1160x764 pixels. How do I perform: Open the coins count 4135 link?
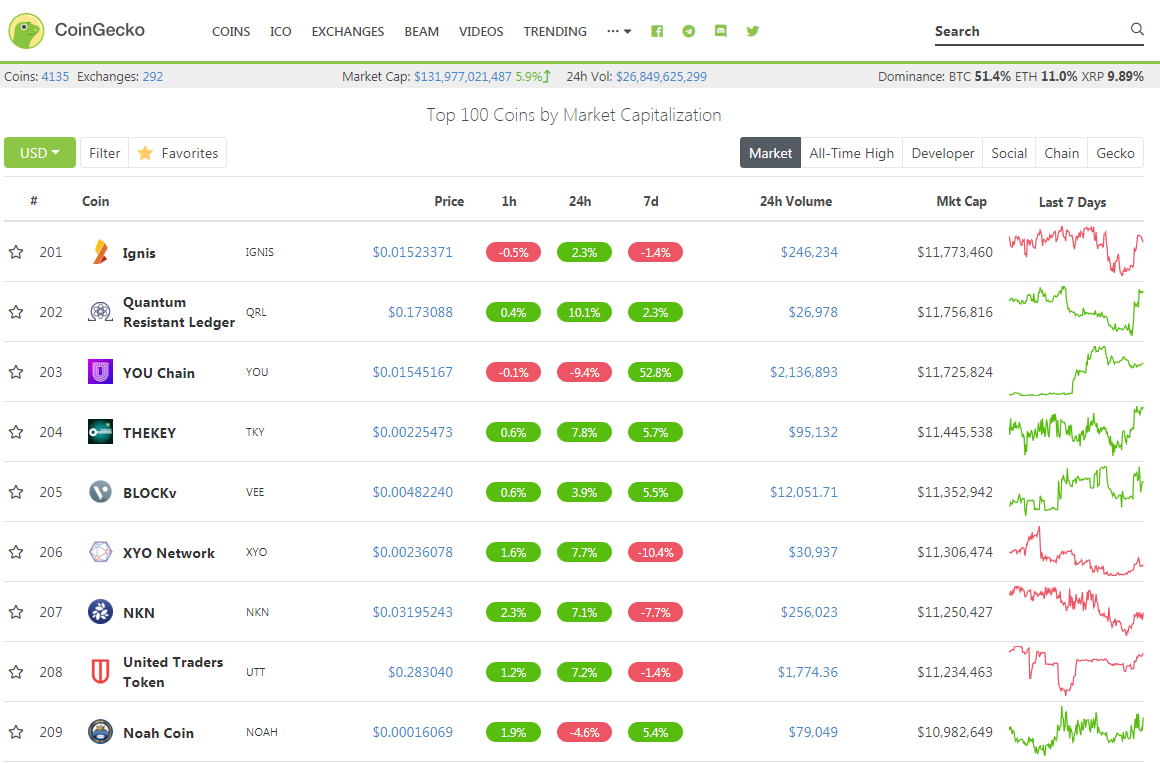point(55,76)
